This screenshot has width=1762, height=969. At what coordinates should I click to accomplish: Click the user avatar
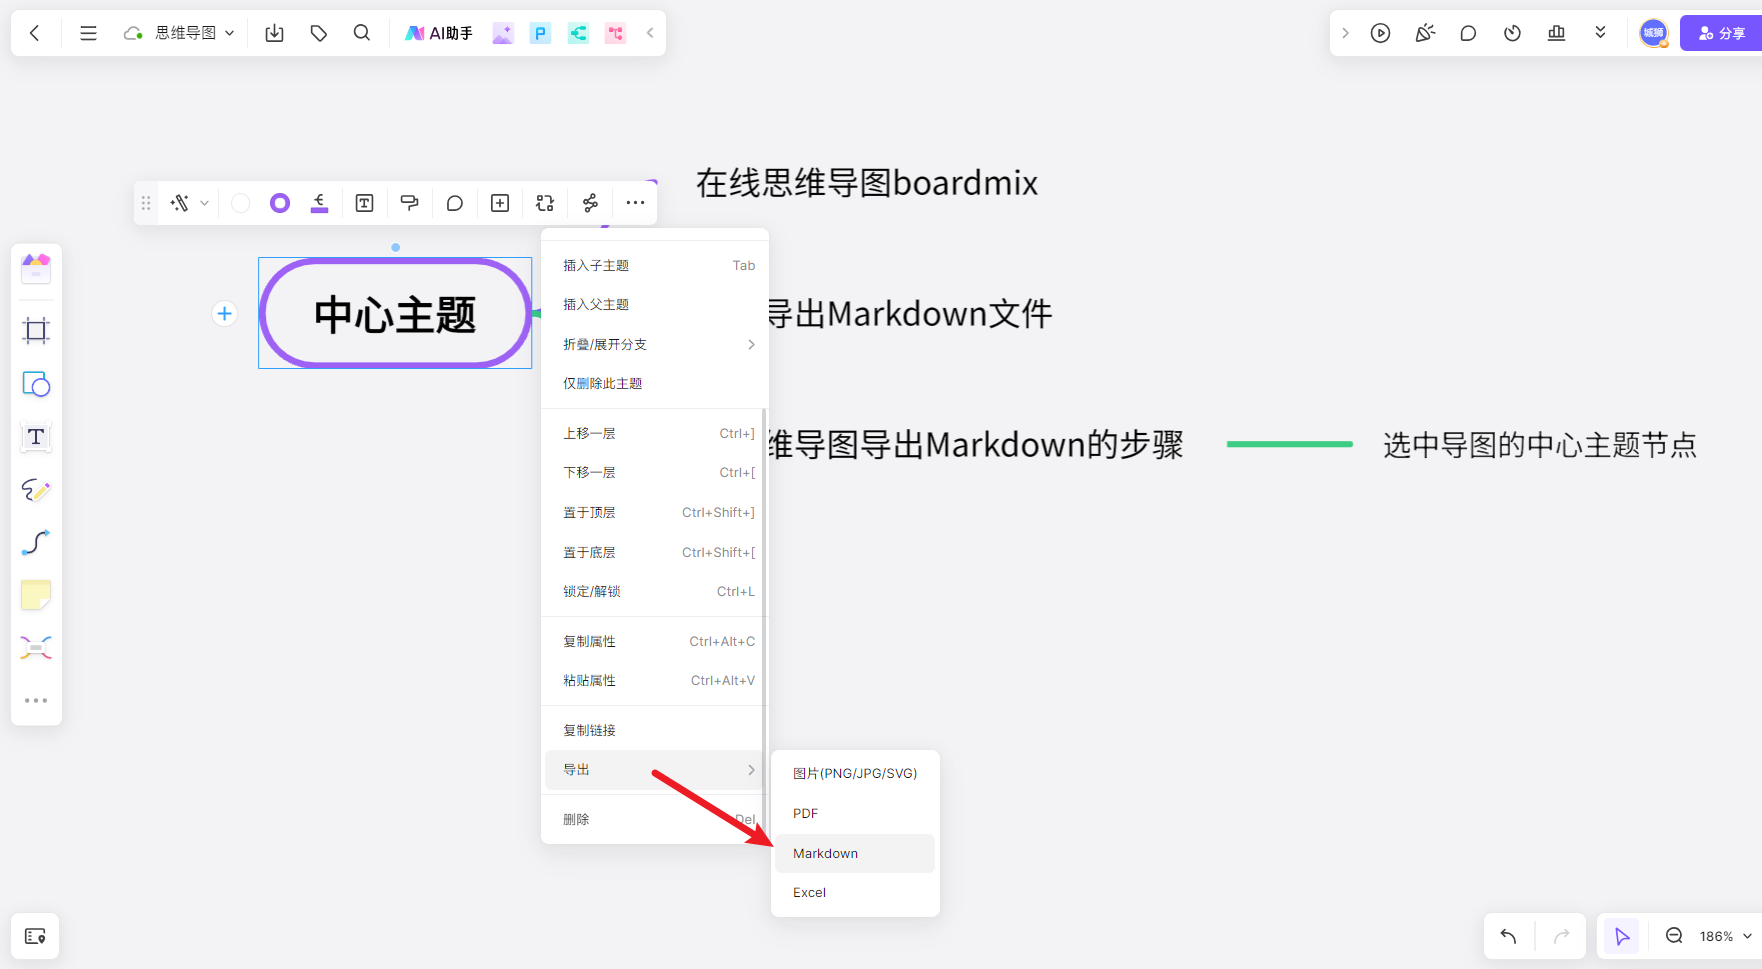(x=1654, y=33)
